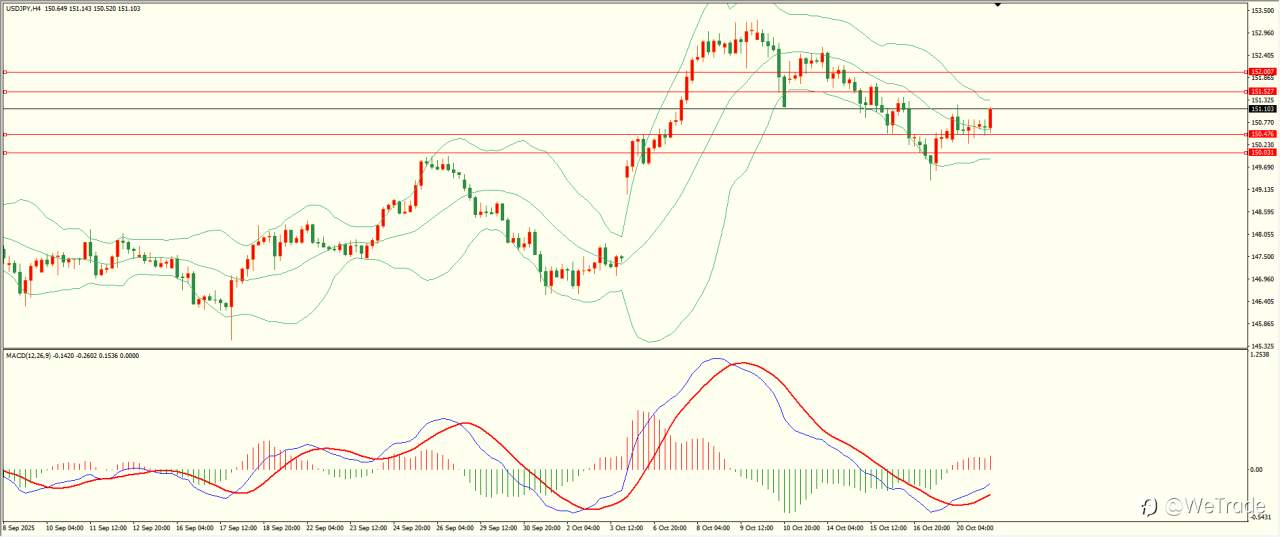Image resolution: width=1280 pixels, height=537 pixels.
Task: Click the 145.865 price scale label
Action: click(1262, 324)
